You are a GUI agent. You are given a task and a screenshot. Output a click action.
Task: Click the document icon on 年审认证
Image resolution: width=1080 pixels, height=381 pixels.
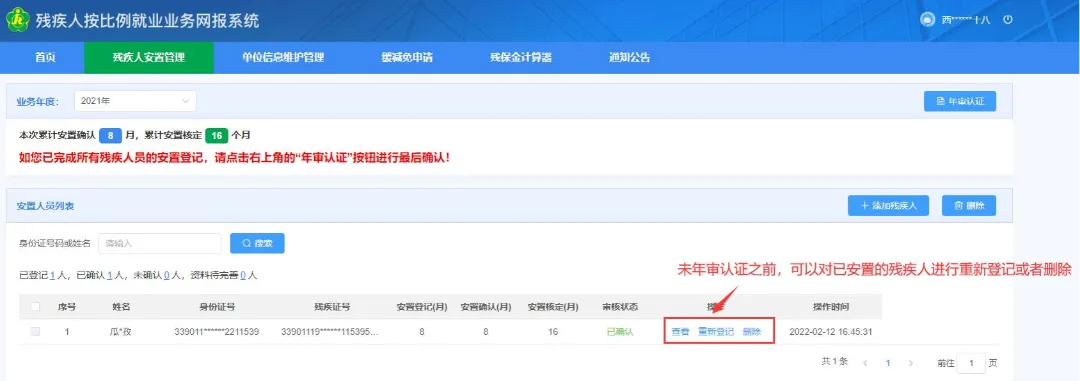click(x=940, y=101)
